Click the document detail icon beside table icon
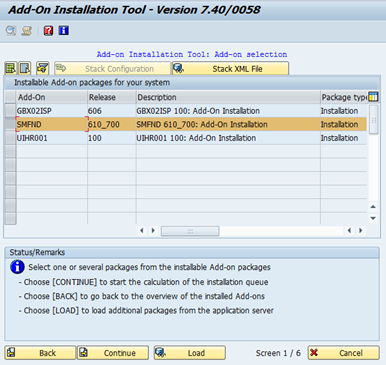This screenshot has height=365, width=386. point(25,69)
